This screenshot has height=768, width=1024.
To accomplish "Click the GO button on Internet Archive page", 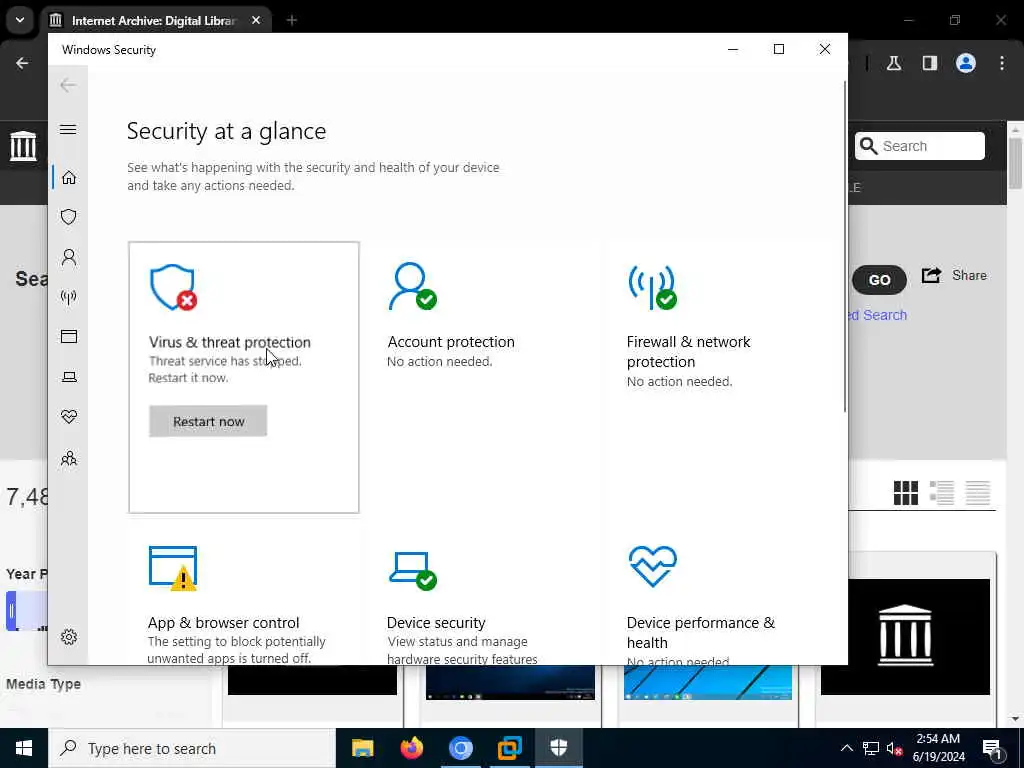I will coord(879,280).
